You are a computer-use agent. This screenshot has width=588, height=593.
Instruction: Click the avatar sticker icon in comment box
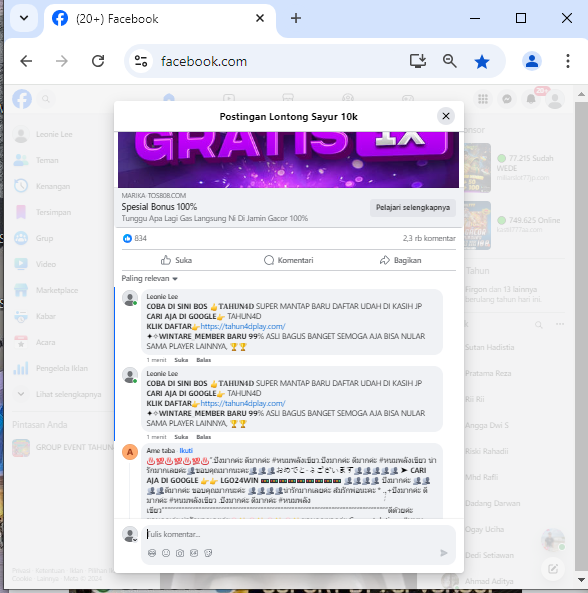[x=152, y=553]
